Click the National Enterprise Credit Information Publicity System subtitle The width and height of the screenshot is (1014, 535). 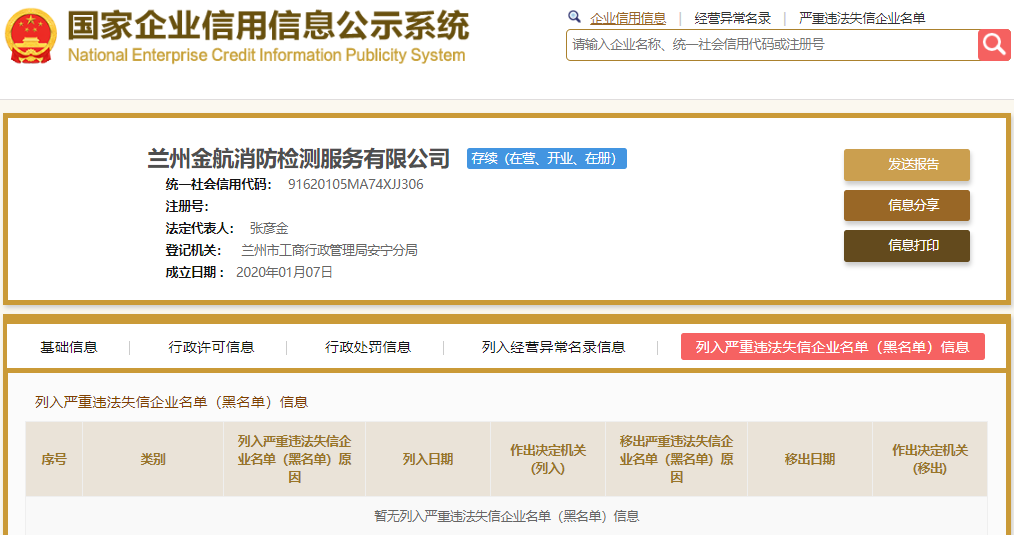tap(266, 55)
